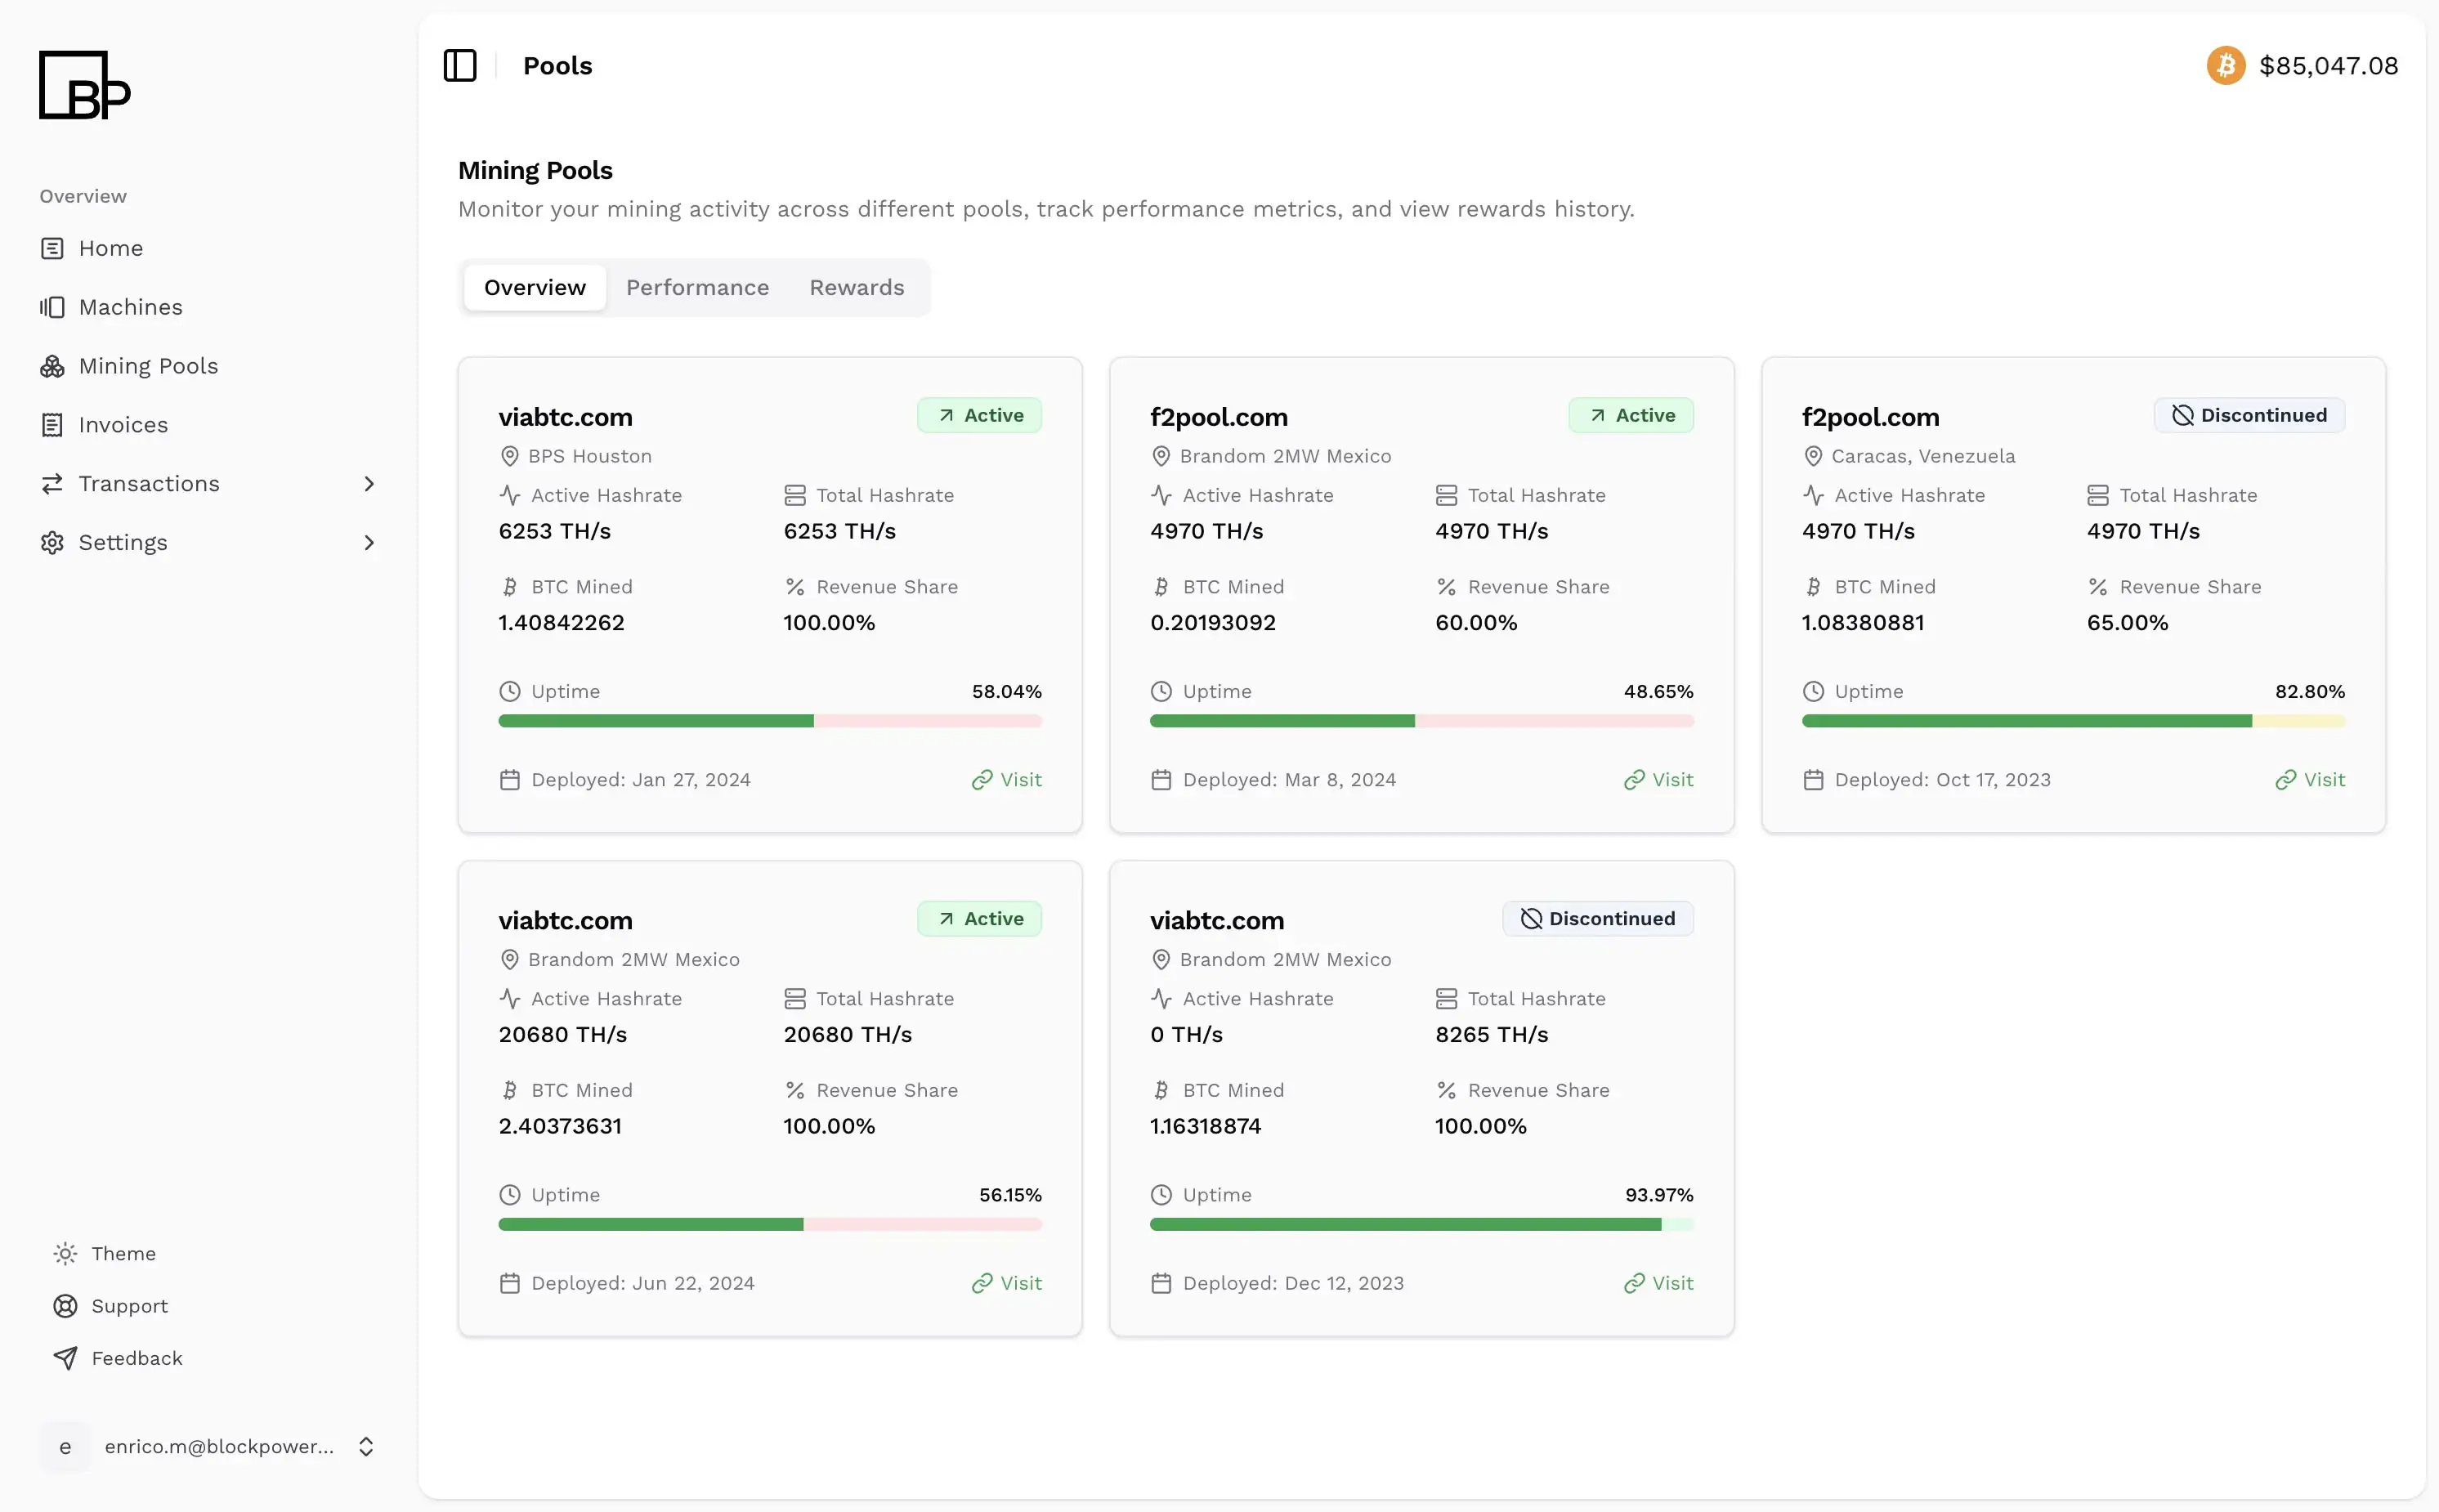
Task: Click the Mining Pools sidebar icon
Action: (52, 366)
